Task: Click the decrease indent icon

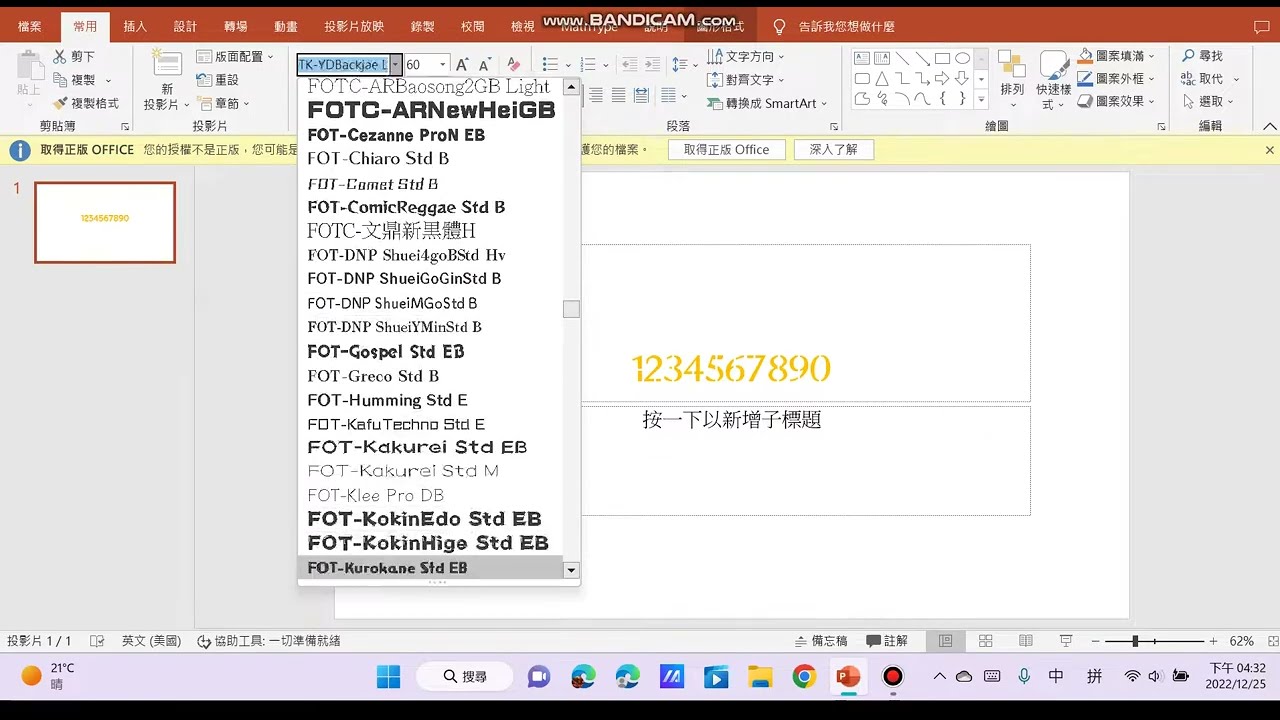Action: tap(629, 64)
